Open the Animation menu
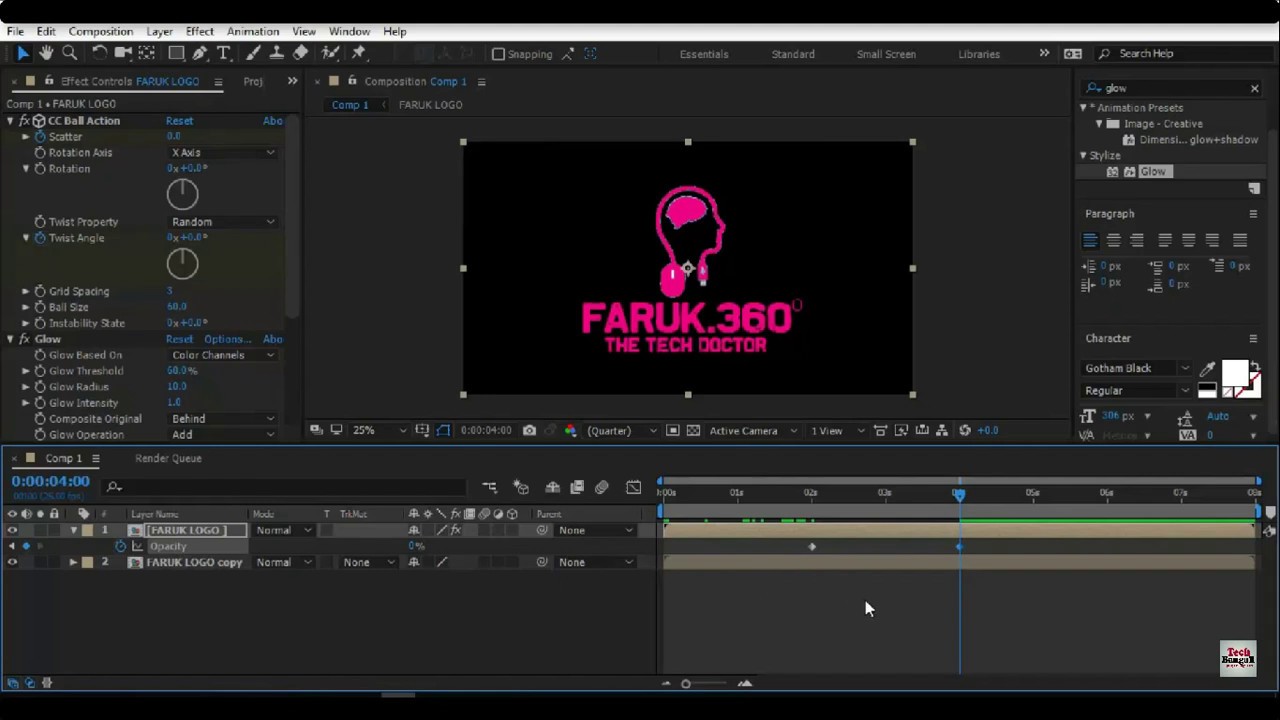1280x720 pixels. tap(252, 31)
